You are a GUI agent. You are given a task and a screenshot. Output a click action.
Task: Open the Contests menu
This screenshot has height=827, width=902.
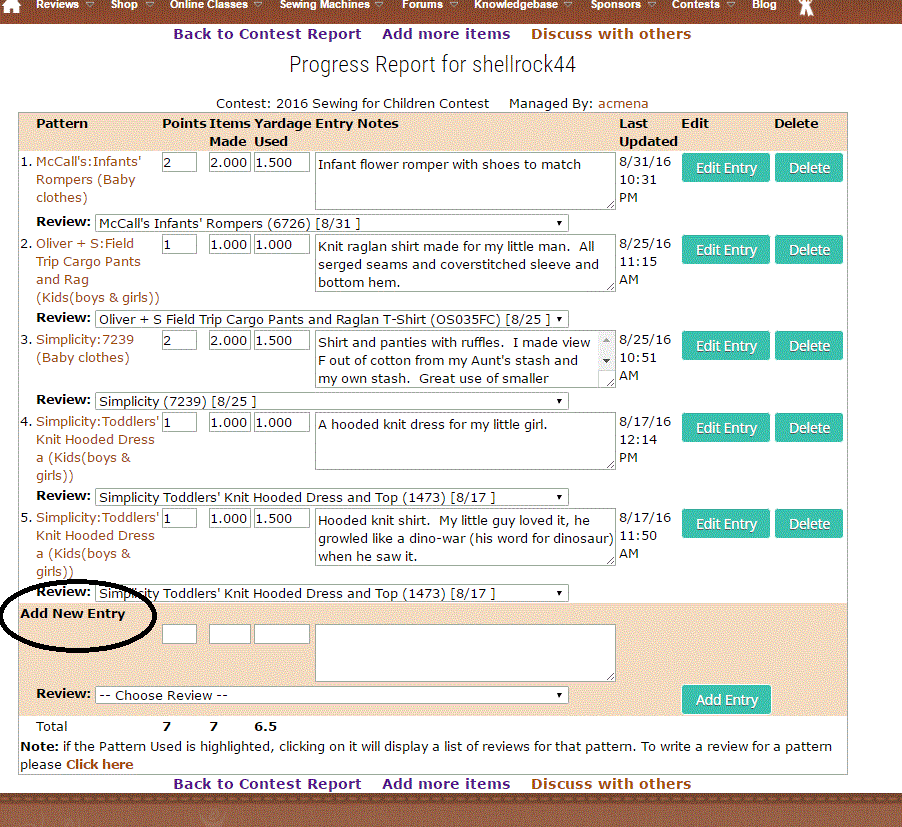[x=695, y=5]
